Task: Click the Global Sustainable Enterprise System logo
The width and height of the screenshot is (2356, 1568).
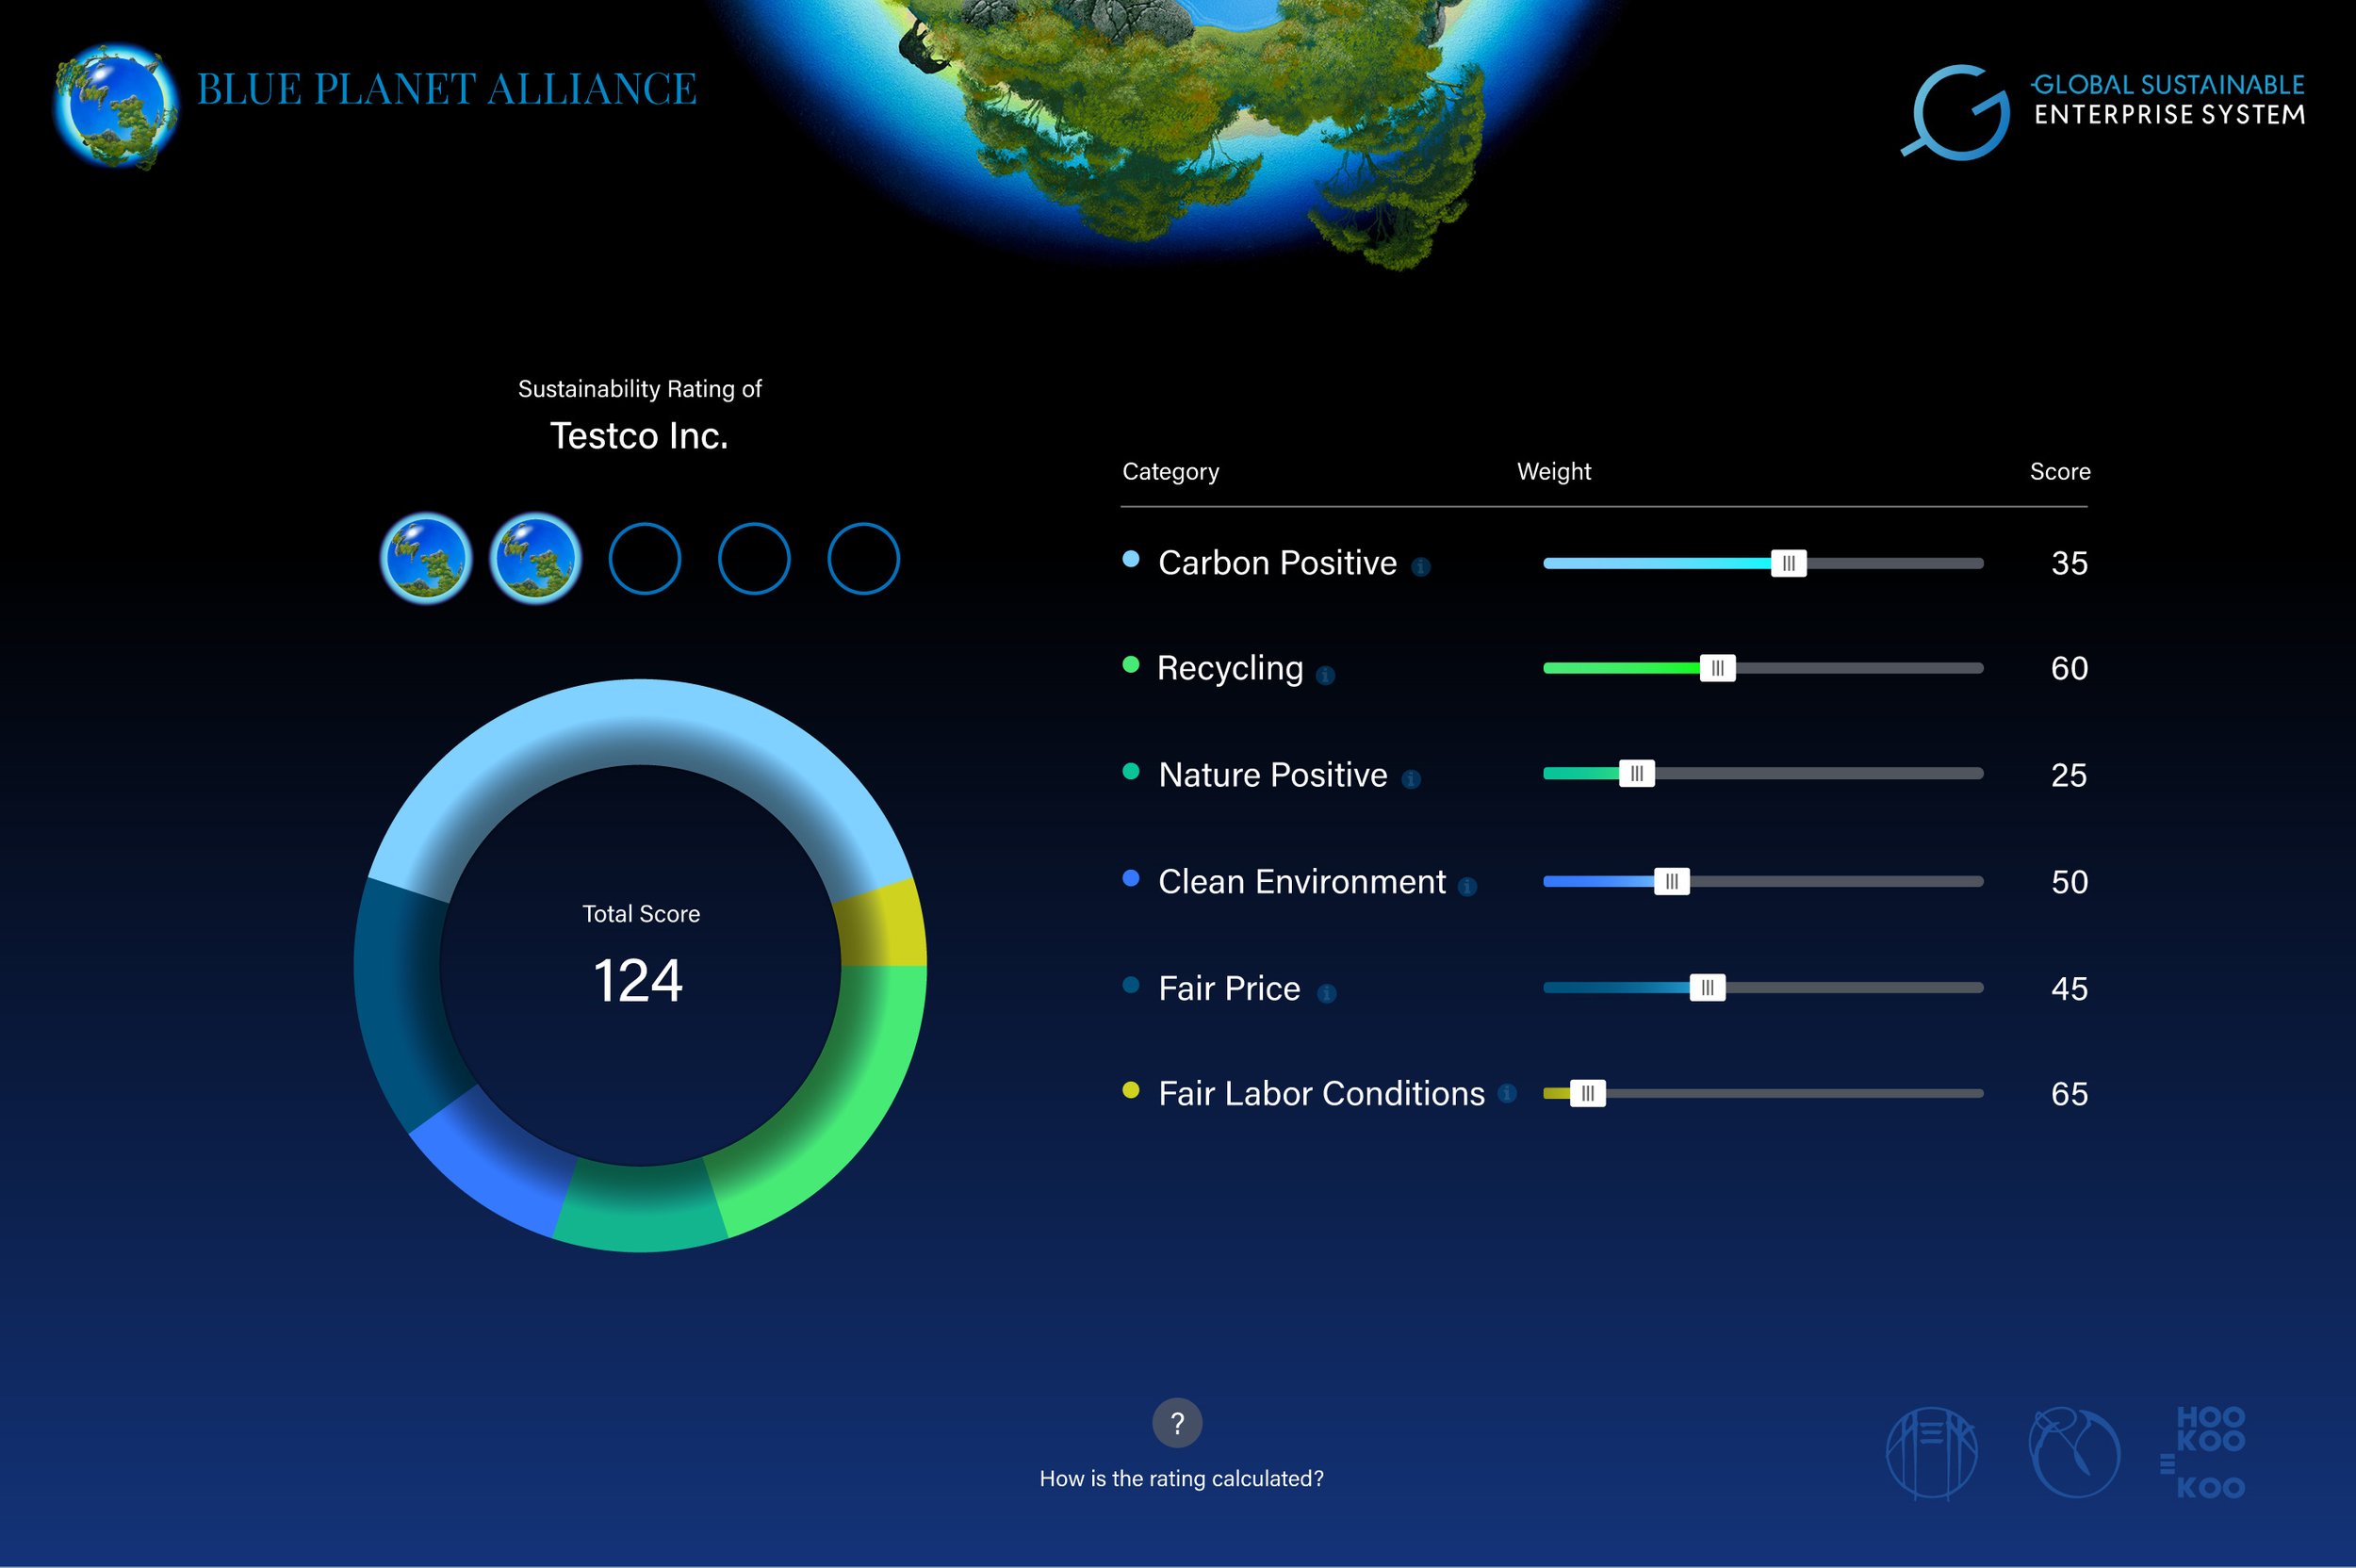Action: [2103, 111]
